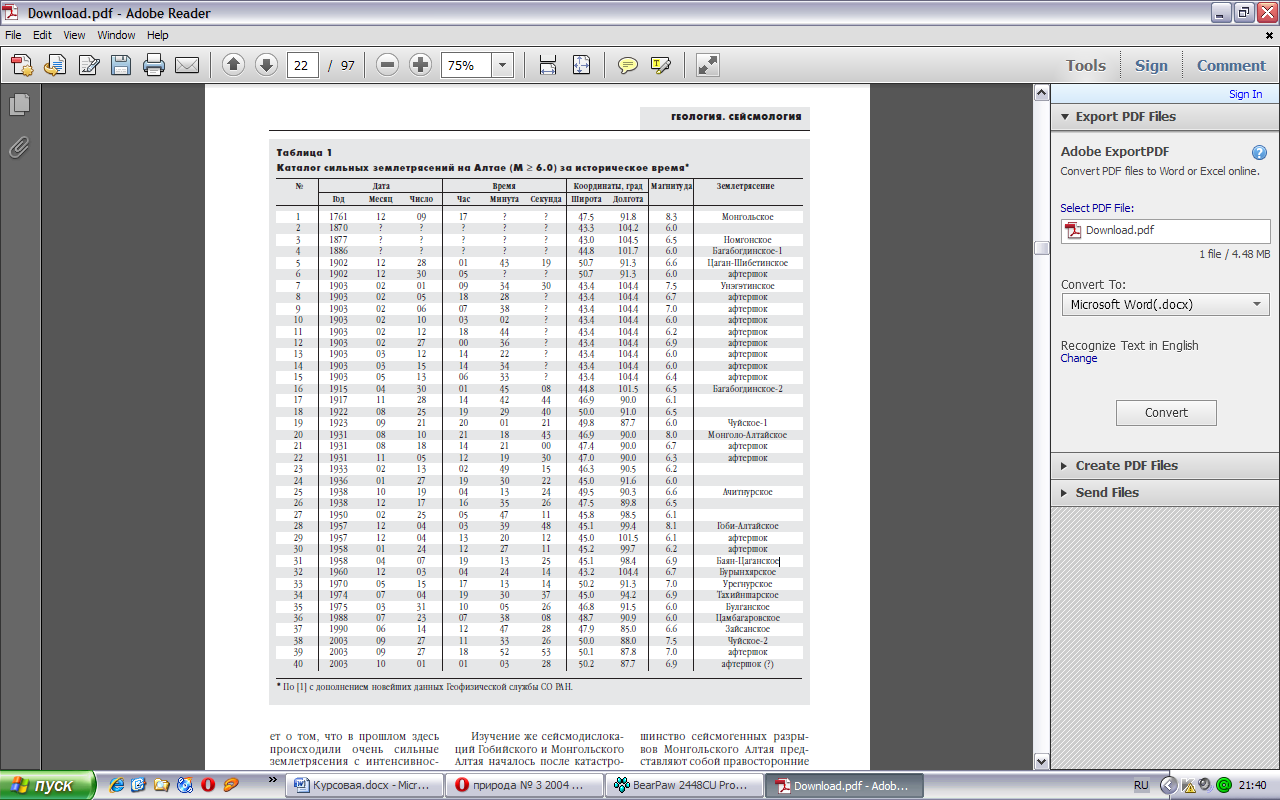
Task: Open the zoom level dropdown arrow
Action: pos(502,65)
